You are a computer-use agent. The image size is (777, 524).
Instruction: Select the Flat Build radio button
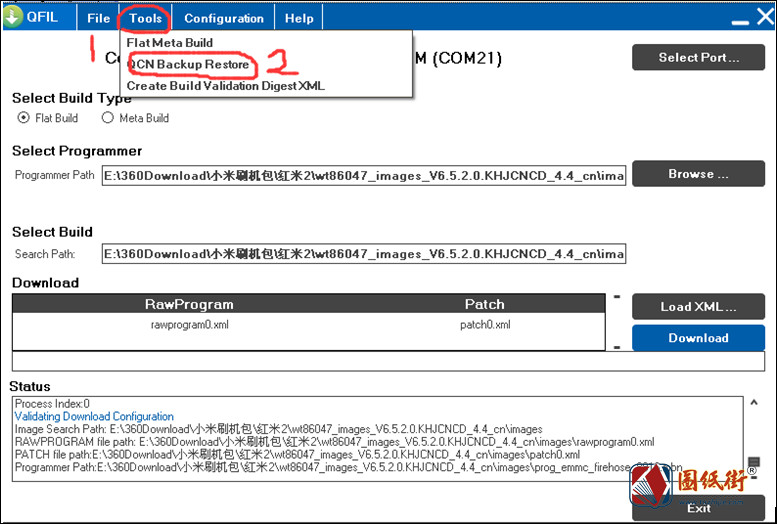tap(23, 118)
